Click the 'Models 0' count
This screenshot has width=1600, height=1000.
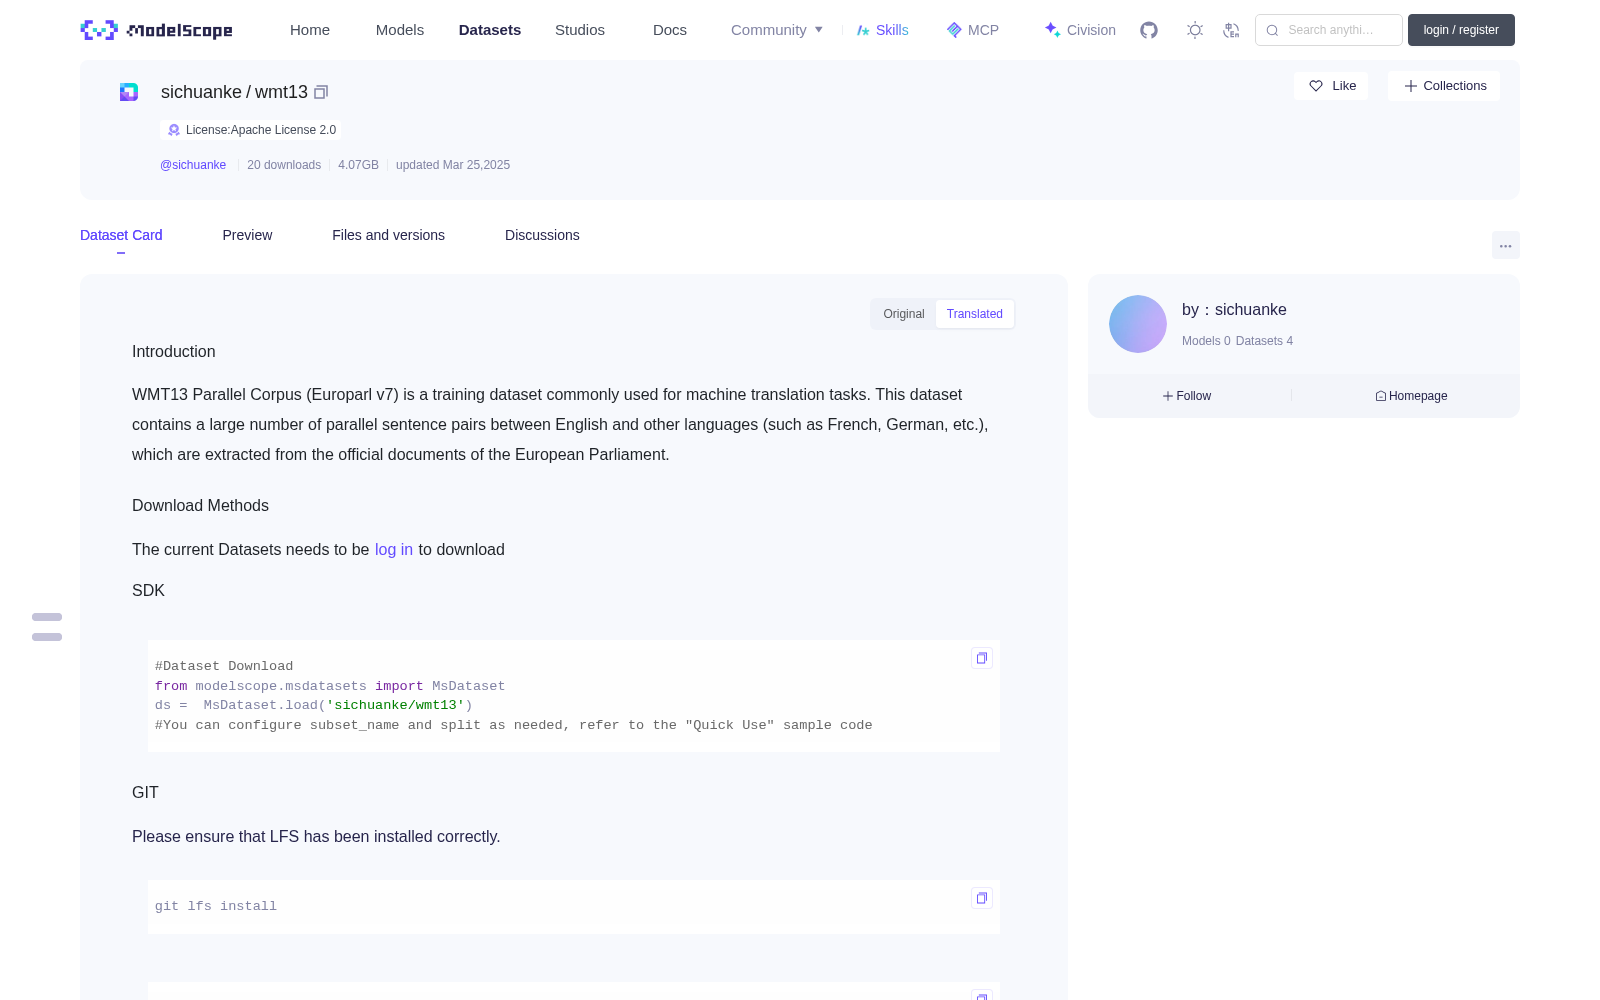pos(1206,341)
